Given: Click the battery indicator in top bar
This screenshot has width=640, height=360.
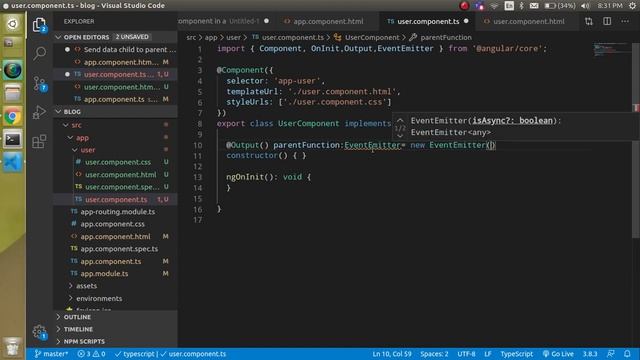Looking at the screenshot, I should click(x=560, y=6).
